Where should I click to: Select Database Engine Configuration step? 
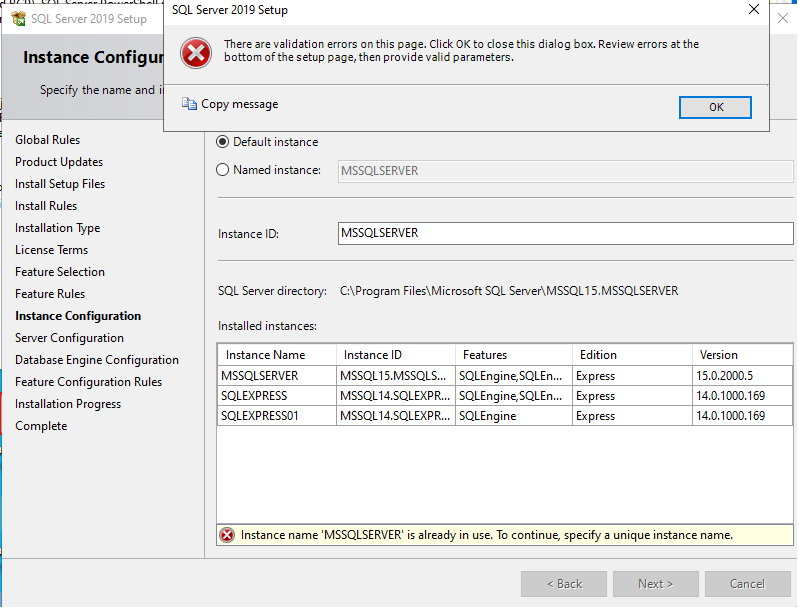tap(97, 360)
